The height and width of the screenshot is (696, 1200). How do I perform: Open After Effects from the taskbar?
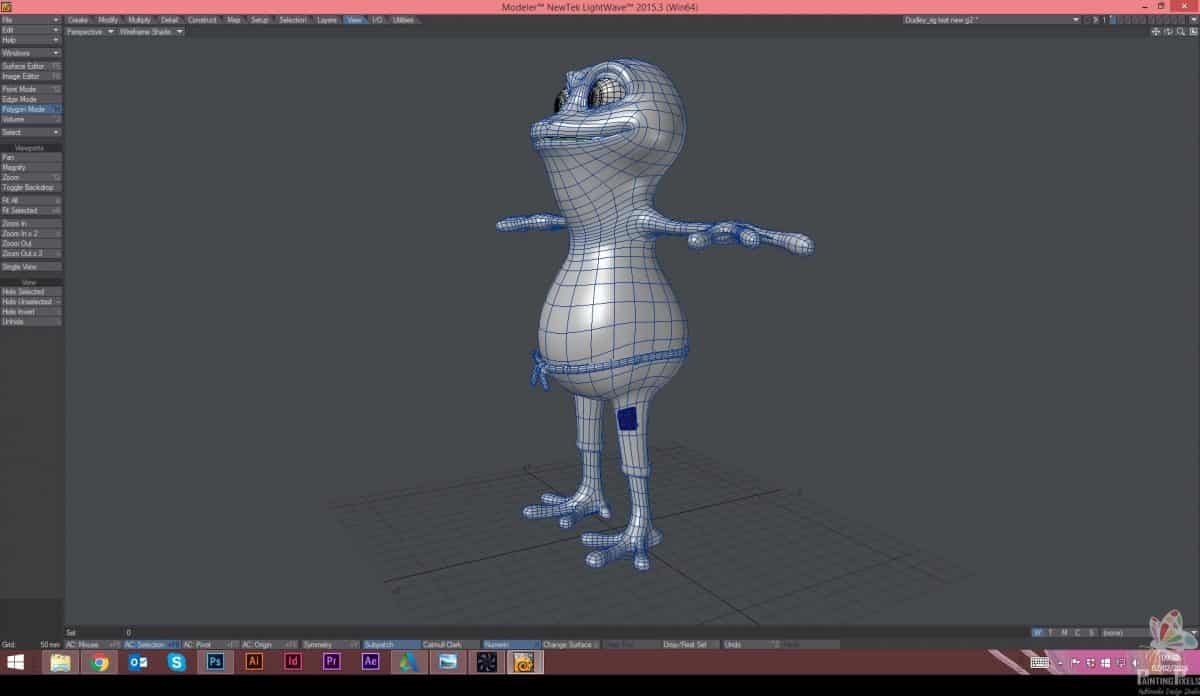tap(371, 662)
